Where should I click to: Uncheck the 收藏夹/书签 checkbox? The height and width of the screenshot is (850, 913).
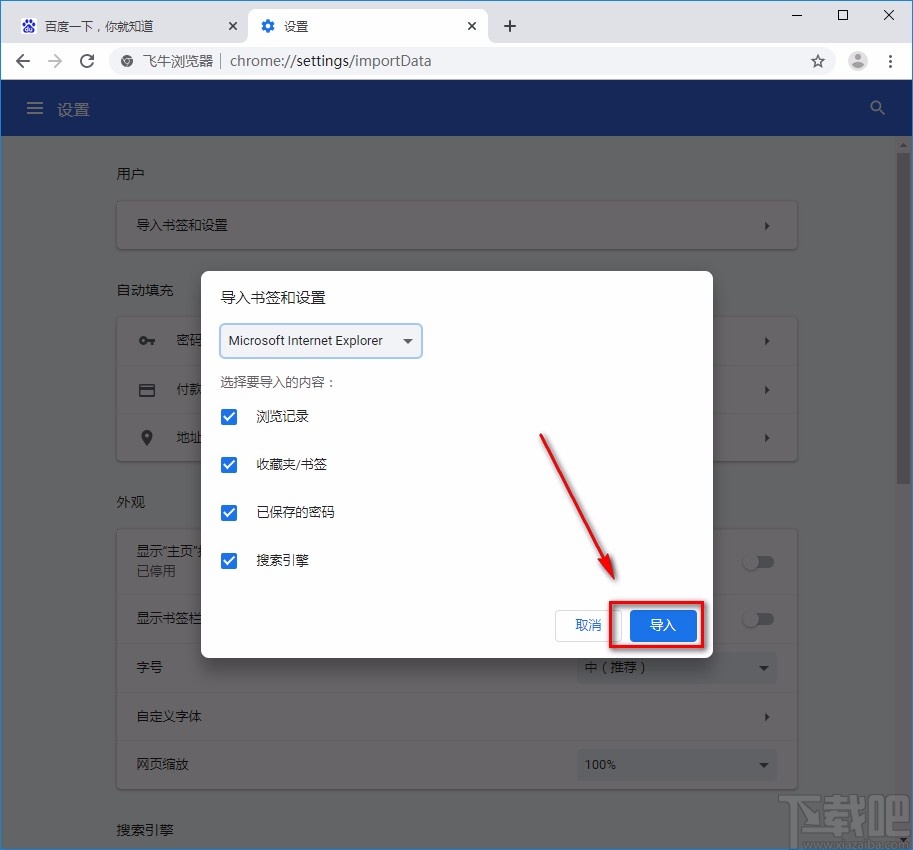(229, 465)
